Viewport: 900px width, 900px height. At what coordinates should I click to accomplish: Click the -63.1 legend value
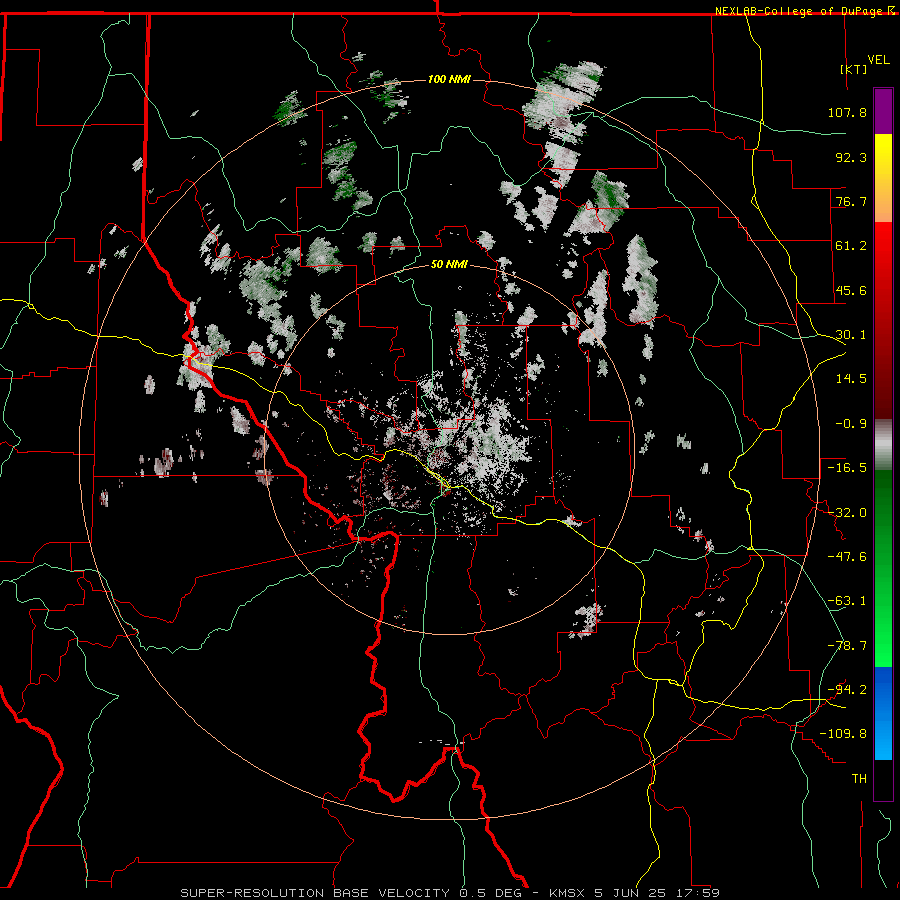click(847, 601)
